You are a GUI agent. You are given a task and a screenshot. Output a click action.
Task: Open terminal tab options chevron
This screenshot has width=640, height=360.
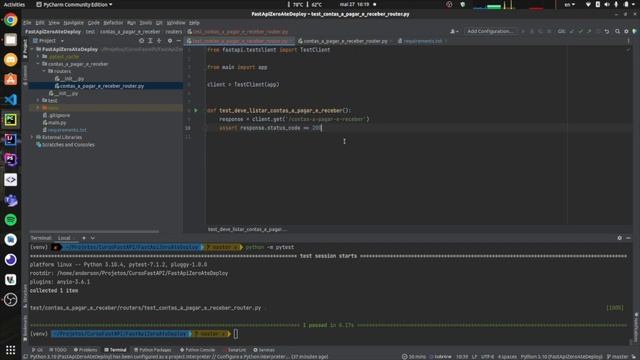pyautogui.click(x=93, y=238)
